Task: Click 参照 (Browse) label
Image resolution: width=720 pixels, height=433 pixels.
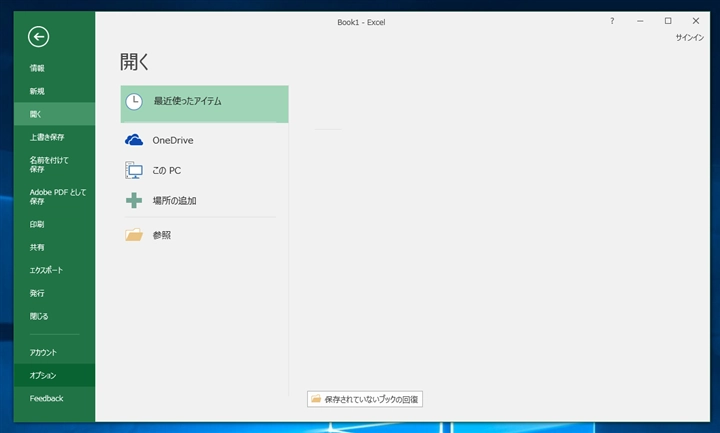Action: coord(162,235)
